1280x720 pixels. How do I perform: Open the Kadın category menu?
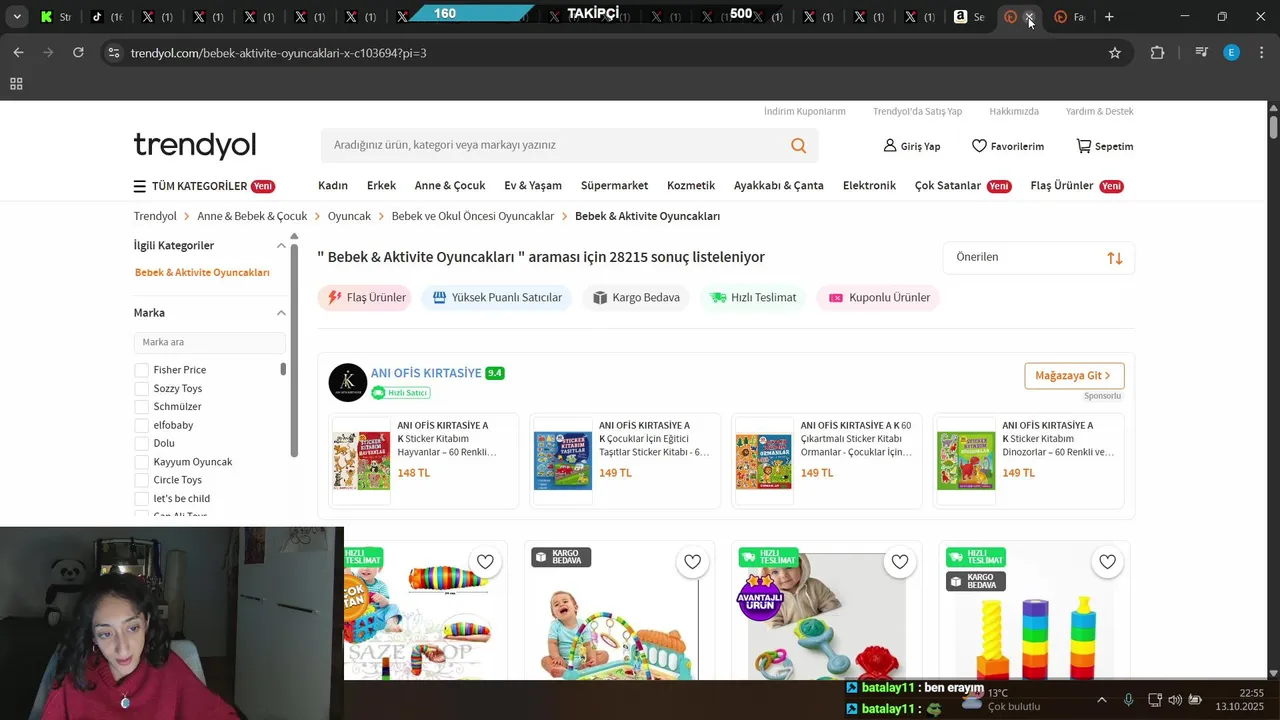pos(333,186)
